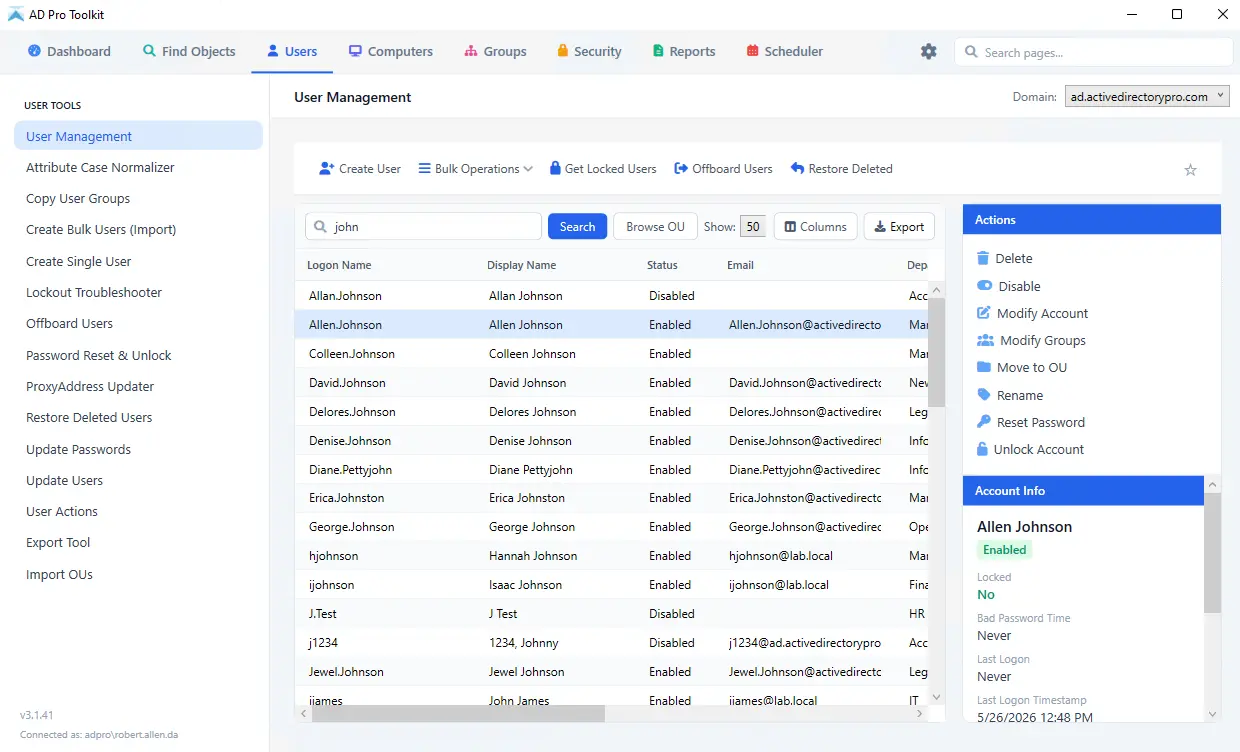Image resolution: width=1240 pixels, height=752 pixels.
Task: Click the Groups tab icon
Action: pos(471,51)
